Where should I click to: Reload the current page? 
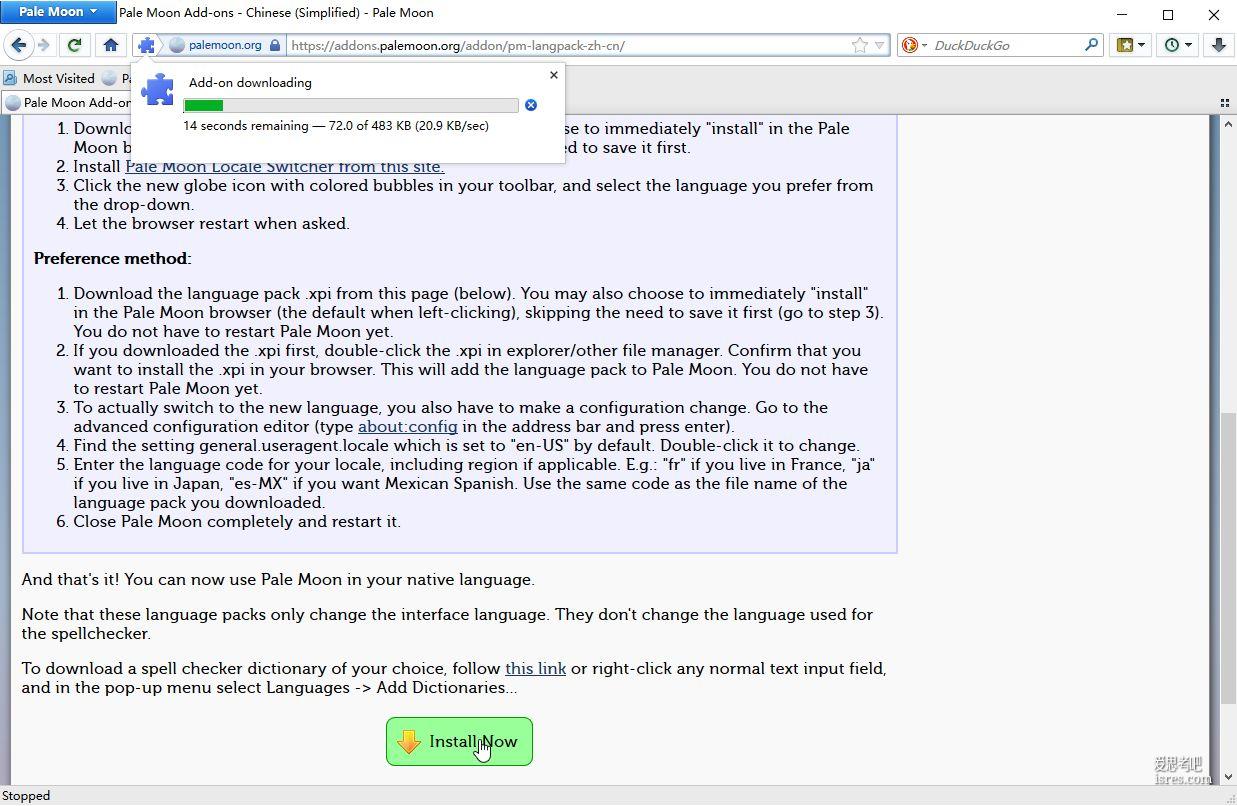pyautogui.click(x=74, y=45)
